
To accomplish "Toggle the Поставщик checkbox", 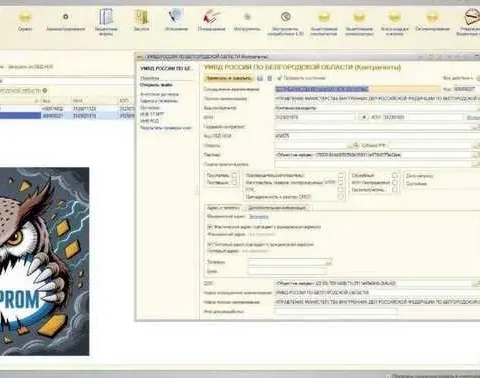I will [234, 182].
